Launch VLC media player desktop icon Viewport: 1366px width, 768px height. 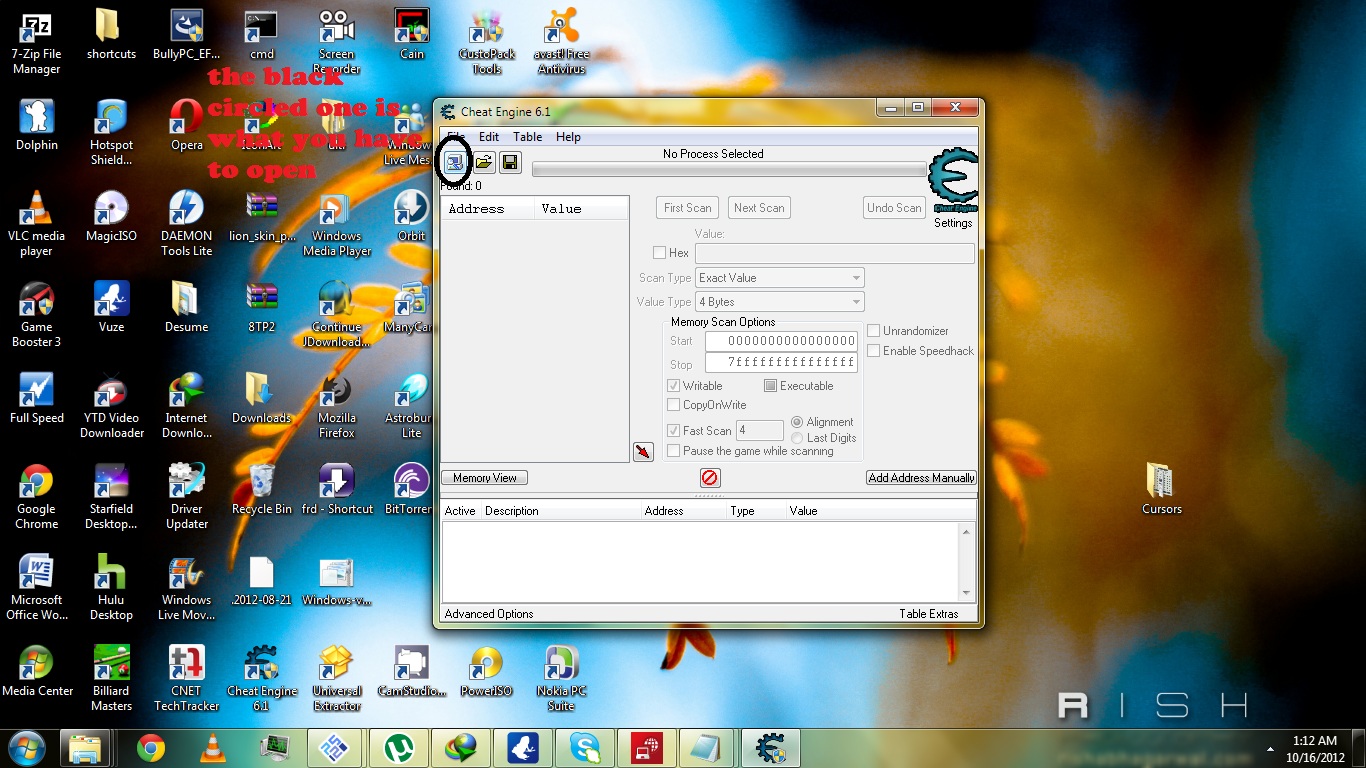pos(37,223)
